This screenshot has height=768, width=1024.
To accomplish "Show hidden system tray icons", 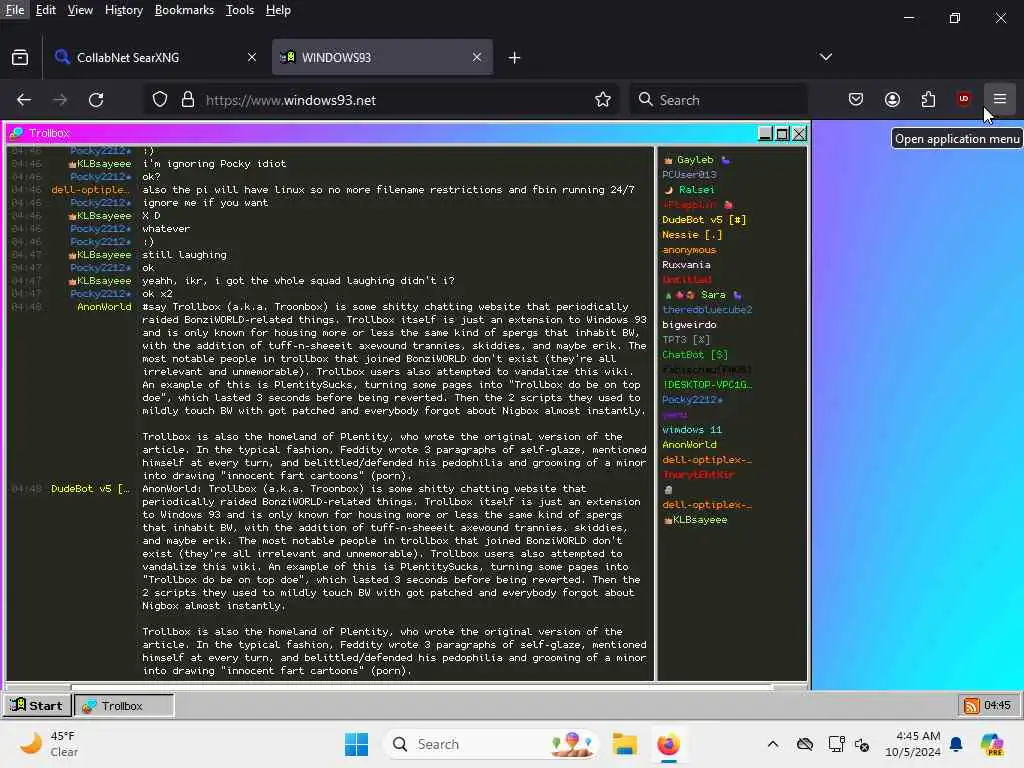I will (773, 744).
